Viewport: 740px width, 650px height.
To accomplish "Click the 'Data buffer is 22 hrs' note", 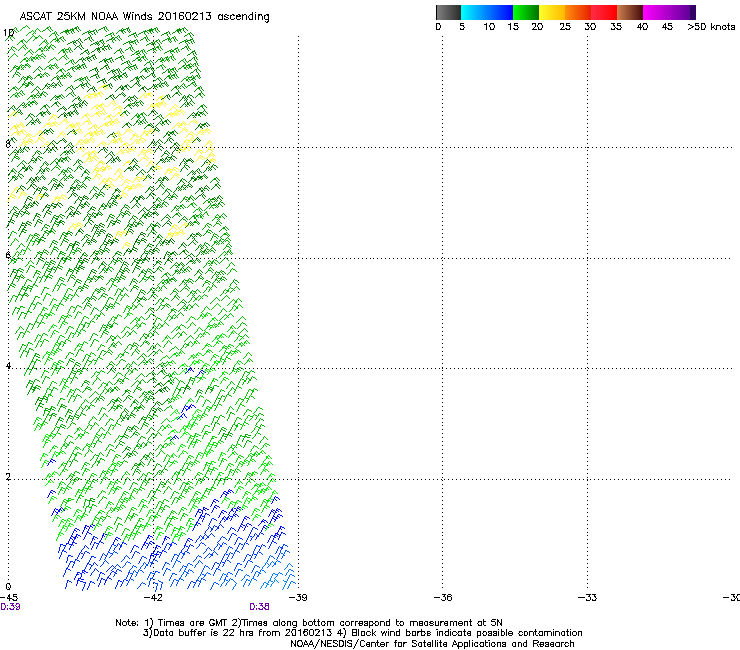I will pos(362,633).
